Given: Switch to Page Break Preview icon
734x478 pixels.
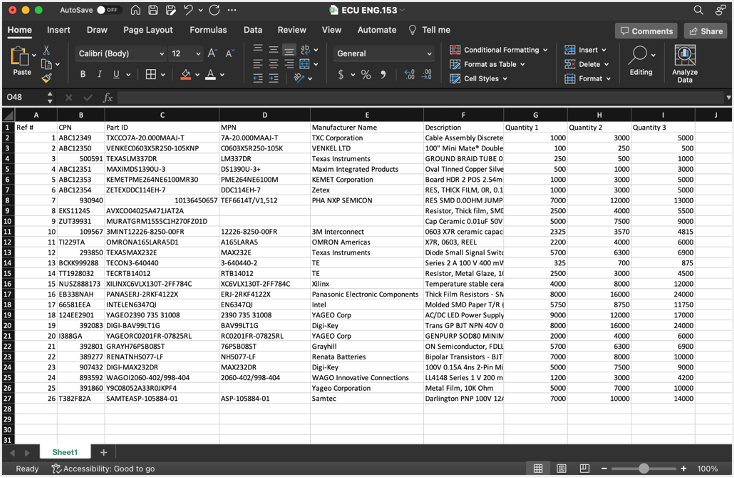Looking at the screenshot, I should pos(584,469).
